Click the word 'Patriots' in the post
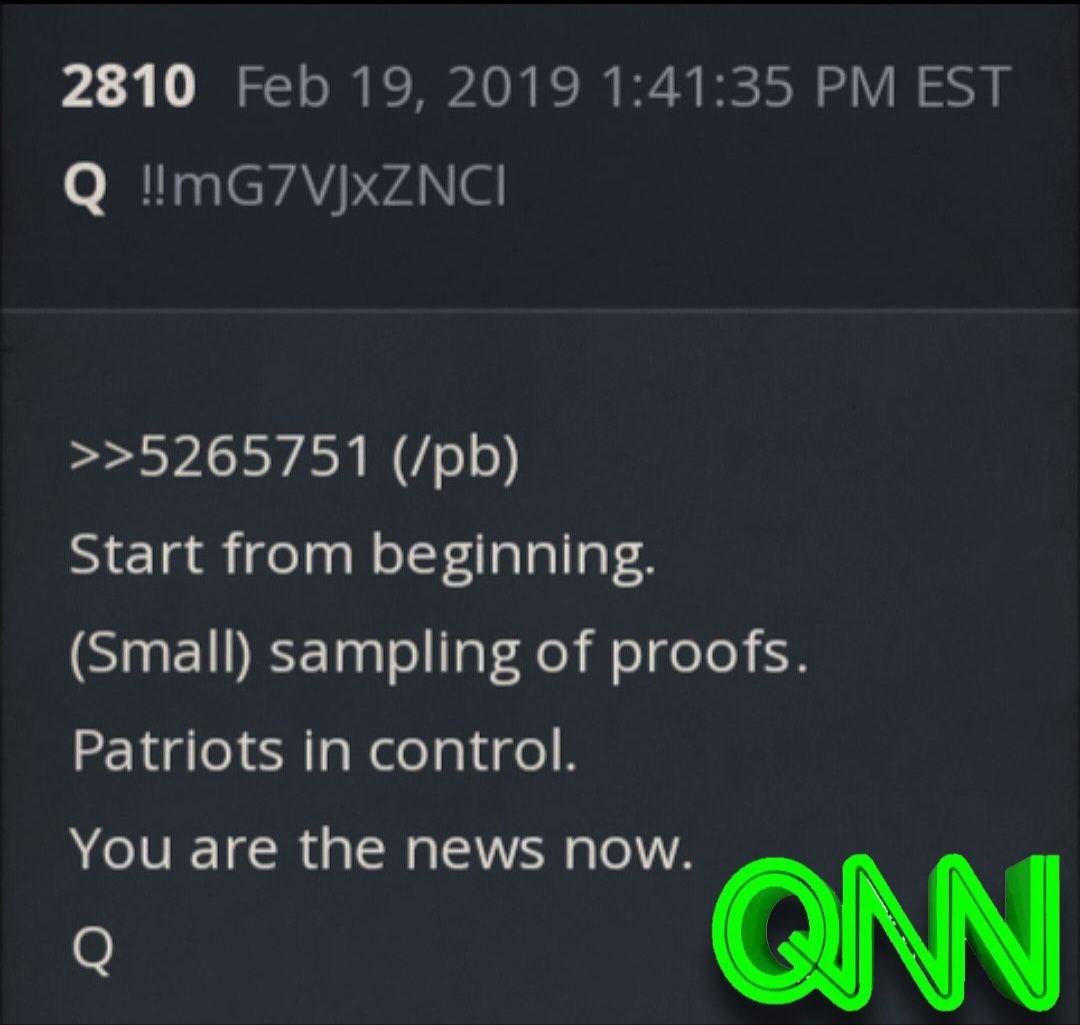The height and width of the screenshot is (1025, 1080). click(177, 749)
